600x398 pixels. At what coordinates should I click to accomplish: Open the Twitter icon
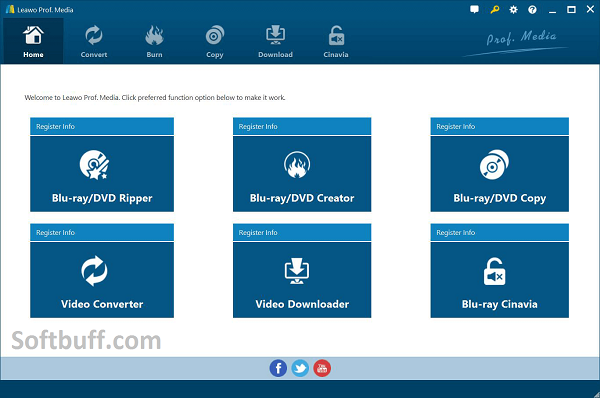[x=300, y=368]
